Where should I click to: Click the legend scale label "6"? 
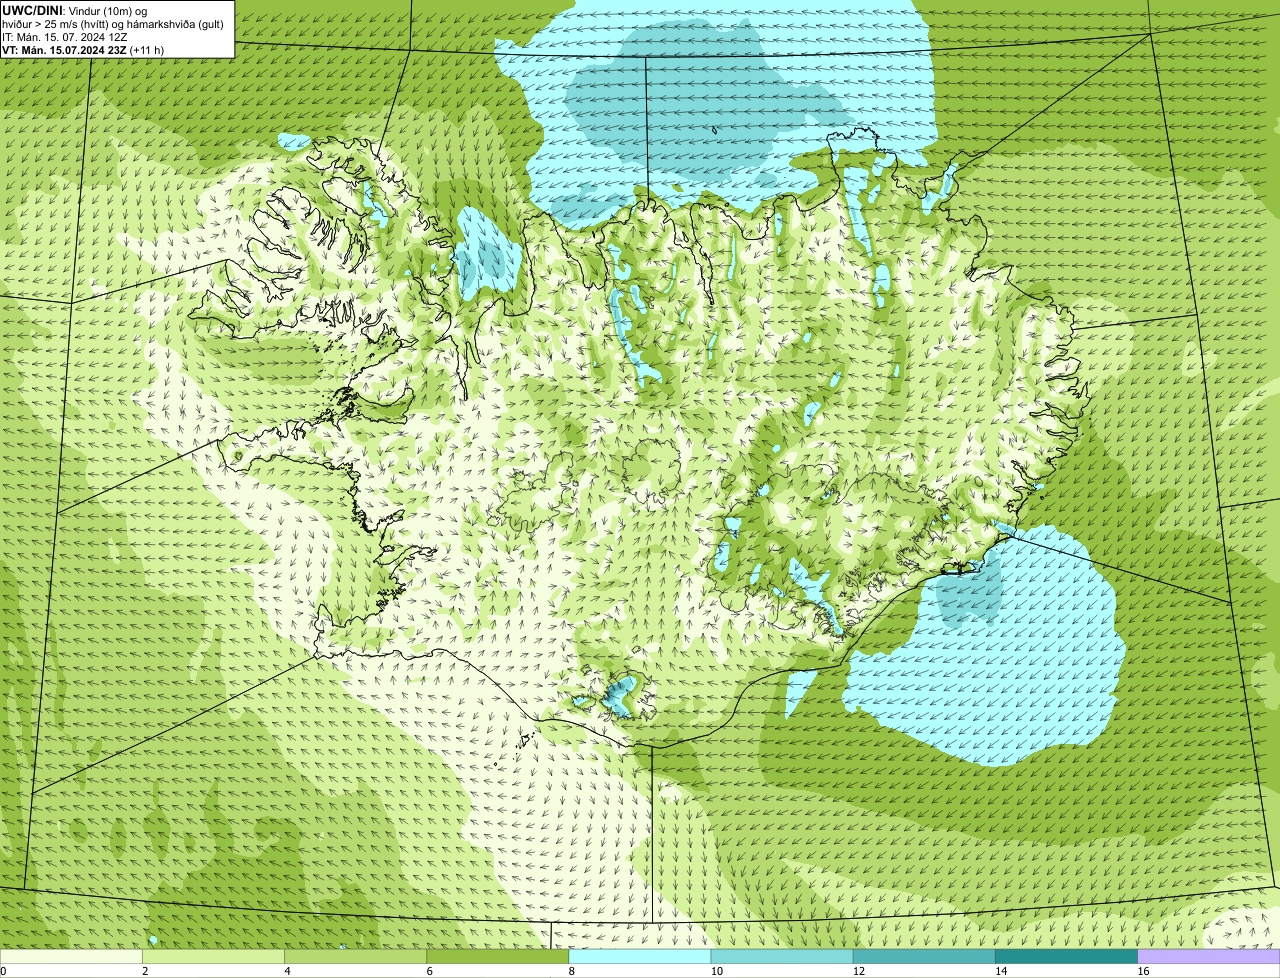429,971
